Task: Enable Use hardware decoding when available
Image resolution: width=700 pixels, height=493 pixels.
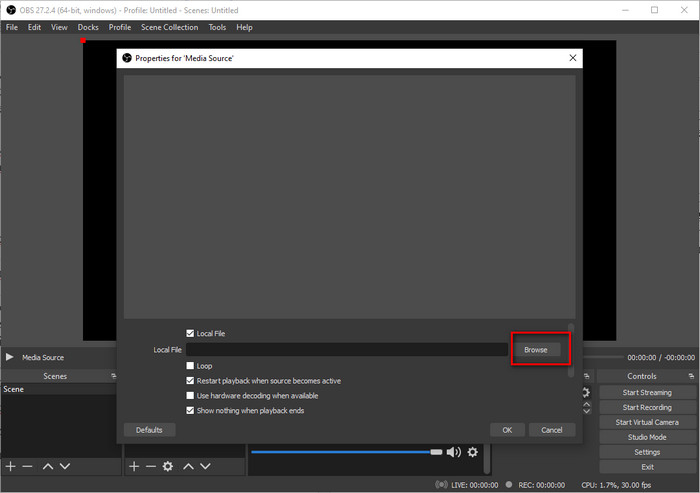Action: click(190, 396)
